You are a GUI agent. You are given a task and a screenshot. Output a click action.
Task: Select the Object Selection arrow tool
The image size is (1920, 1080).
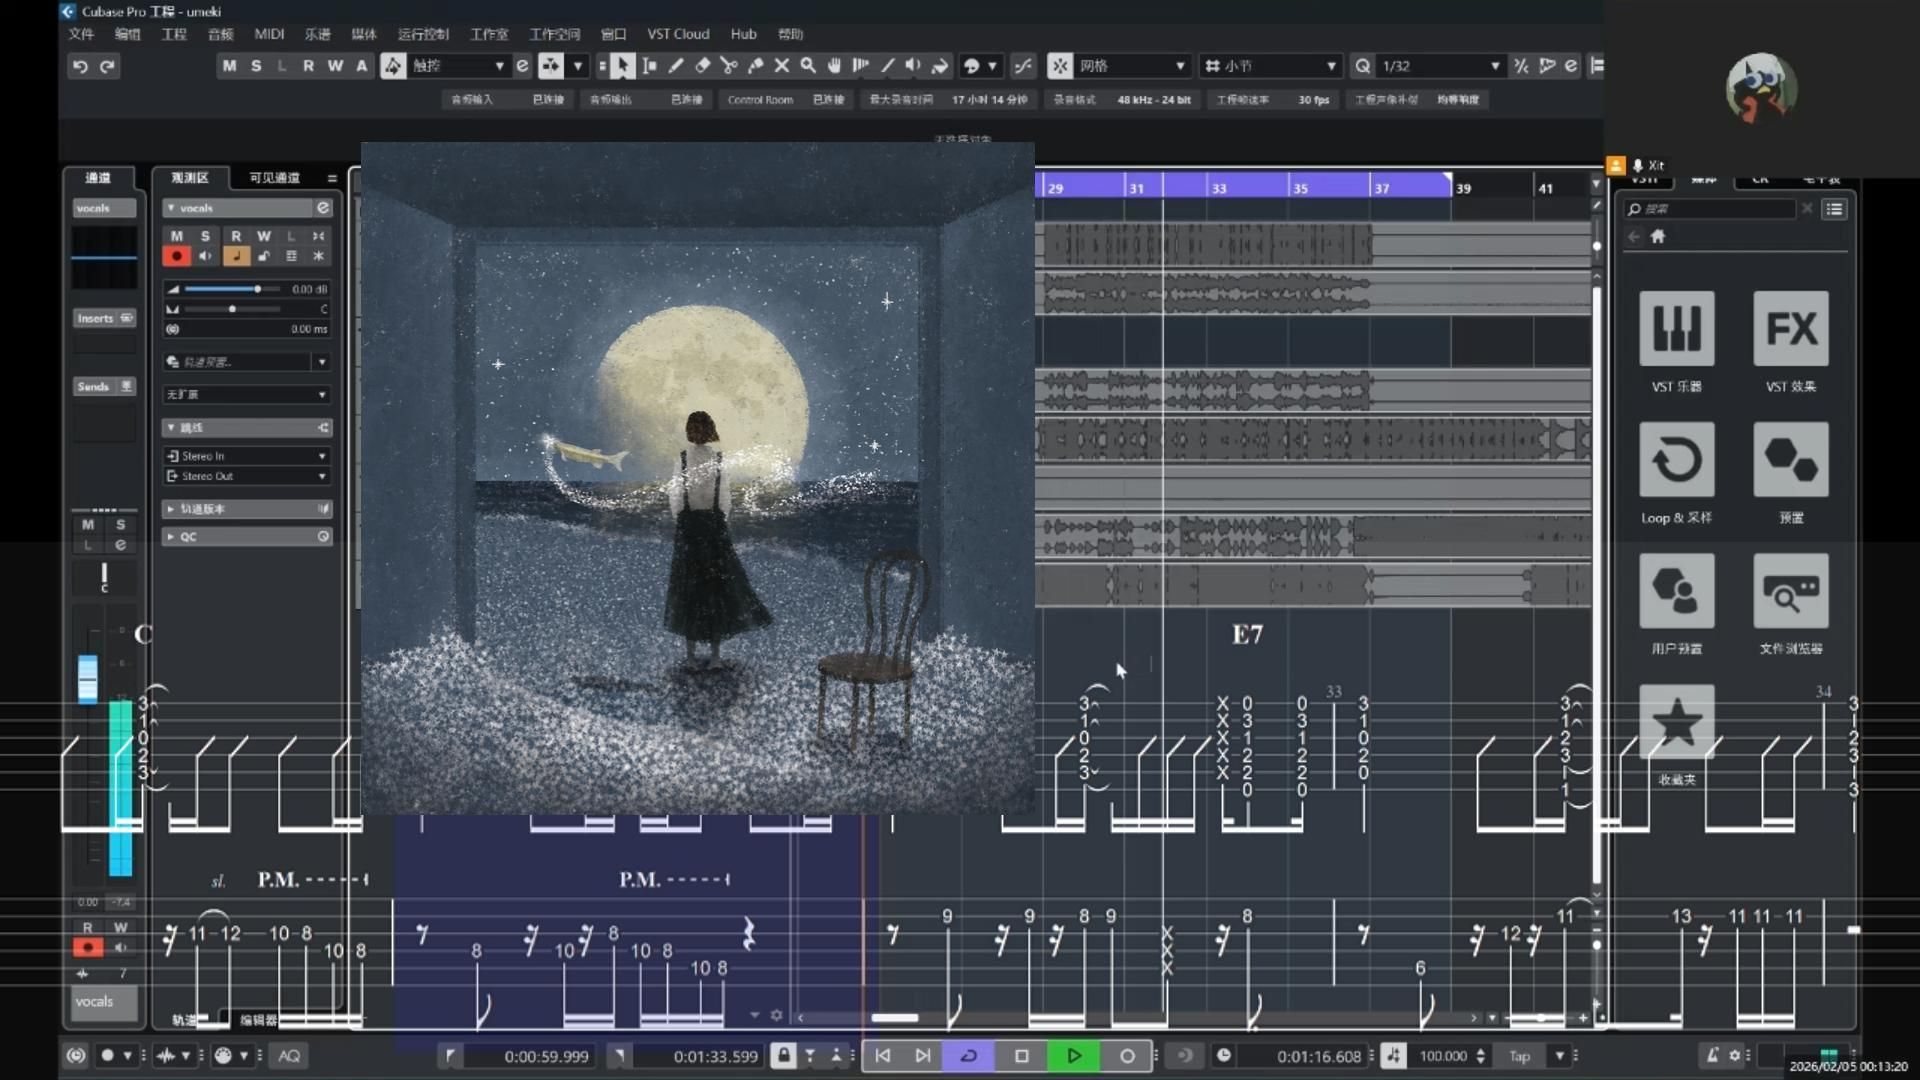[622, 66]
